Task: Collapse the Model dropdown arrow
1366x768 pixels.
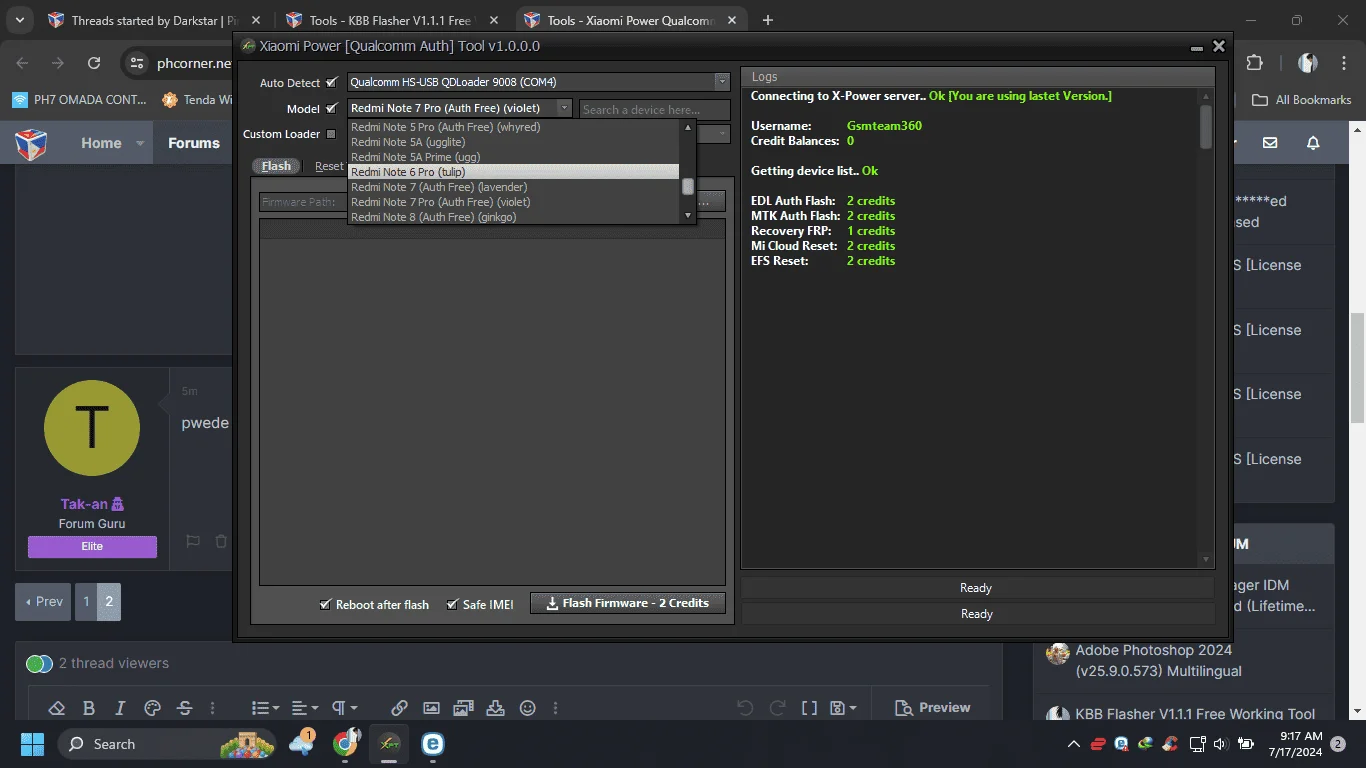Action: pyautogui.click(x=564, y=108)
